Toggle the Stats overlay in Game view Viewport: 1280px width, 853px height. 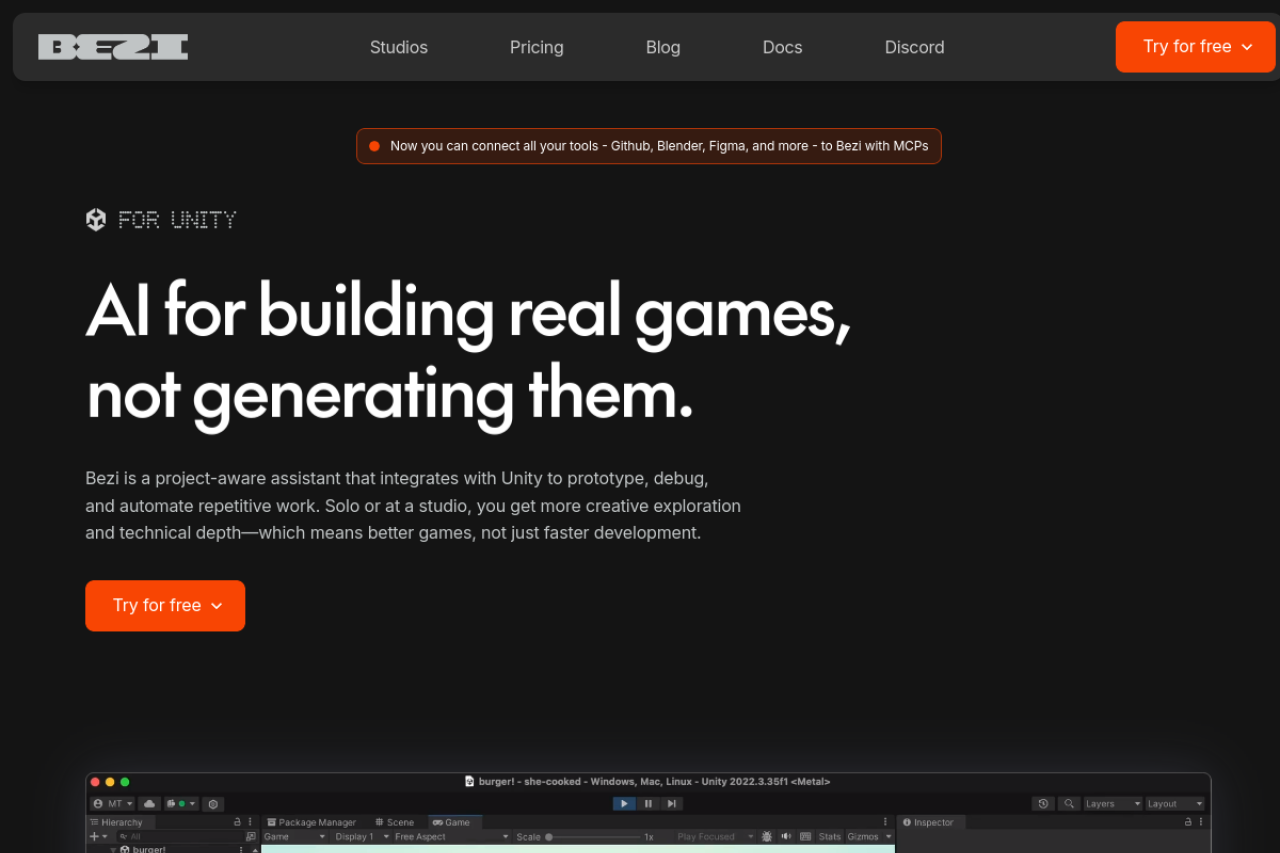click(x=830, y=837)
